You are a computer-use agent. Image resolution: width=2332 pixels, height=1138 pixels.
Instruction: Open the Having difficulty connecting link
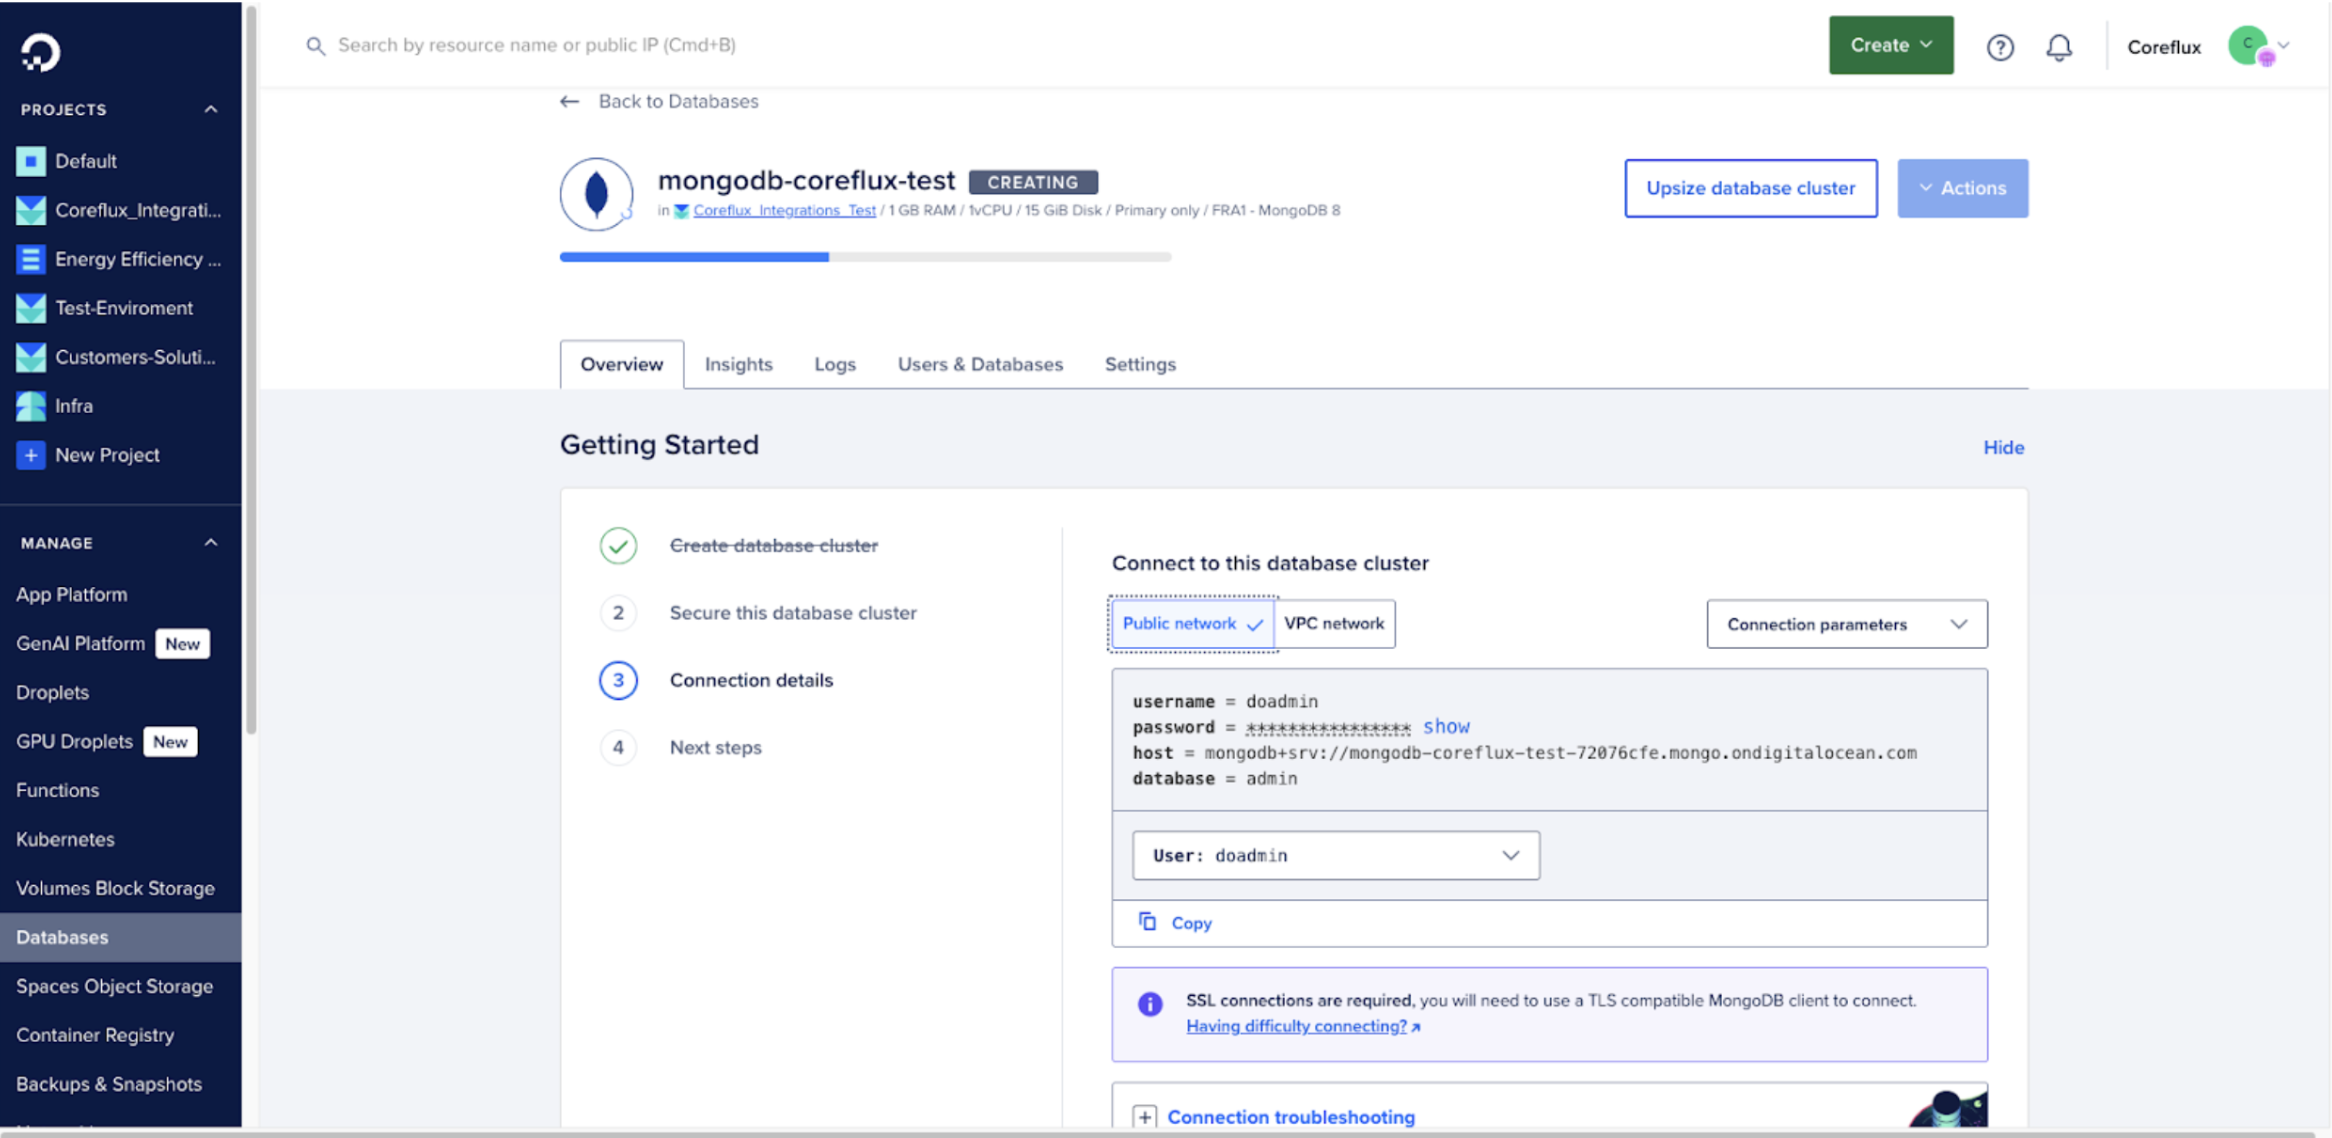(1295, 1026)
